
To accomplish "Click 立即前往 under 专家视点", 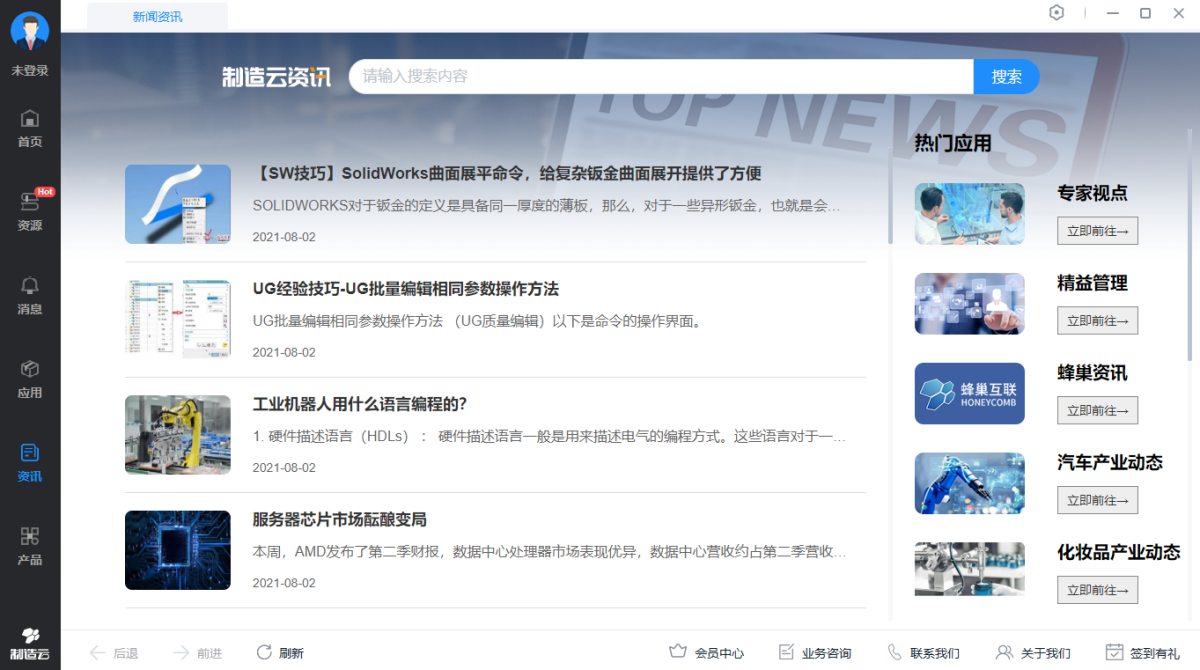I will [1097, 231].
